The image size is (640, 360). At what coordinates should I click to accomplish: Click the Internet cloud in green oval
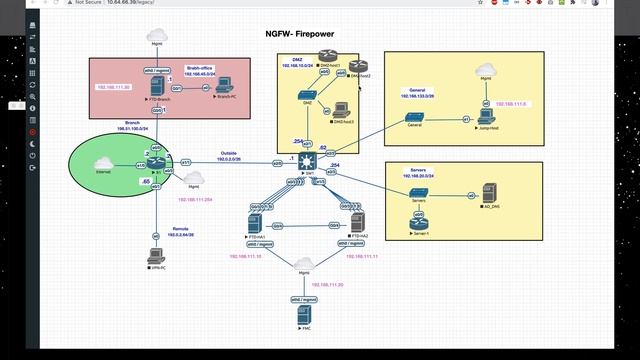(x=103, y=164)
